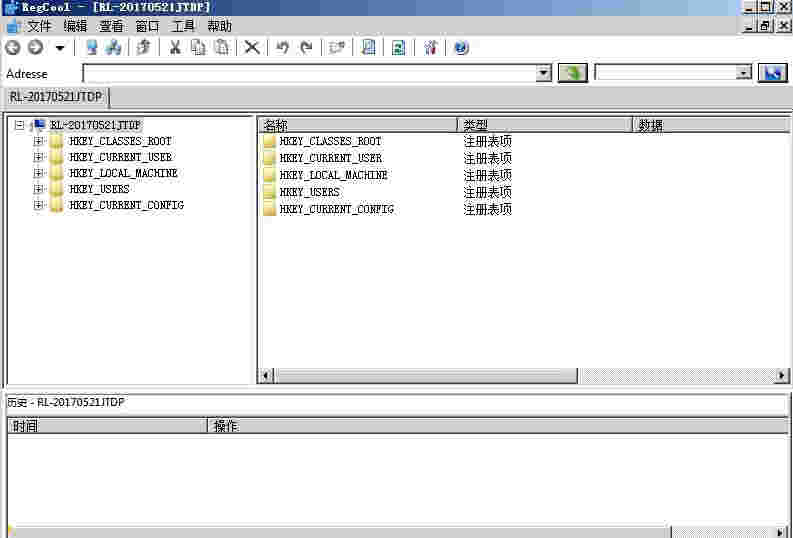
Task: Select HKEY_CURRENT_CONFIG tree item
Action: pyautogui.click(x=126, y=205)
